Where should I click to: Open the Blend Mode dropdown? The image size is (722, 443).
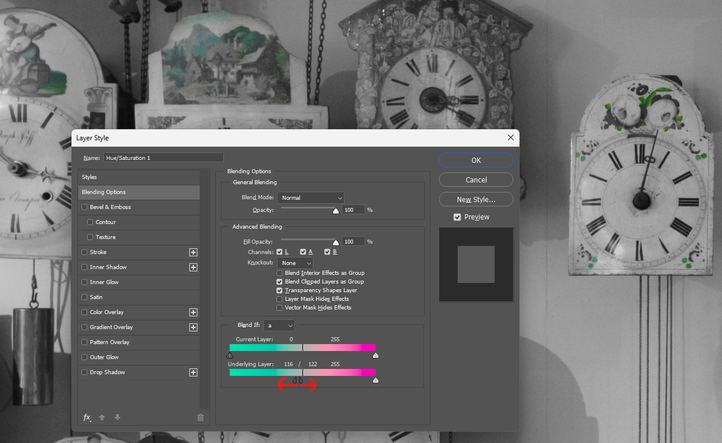[311, 198]
